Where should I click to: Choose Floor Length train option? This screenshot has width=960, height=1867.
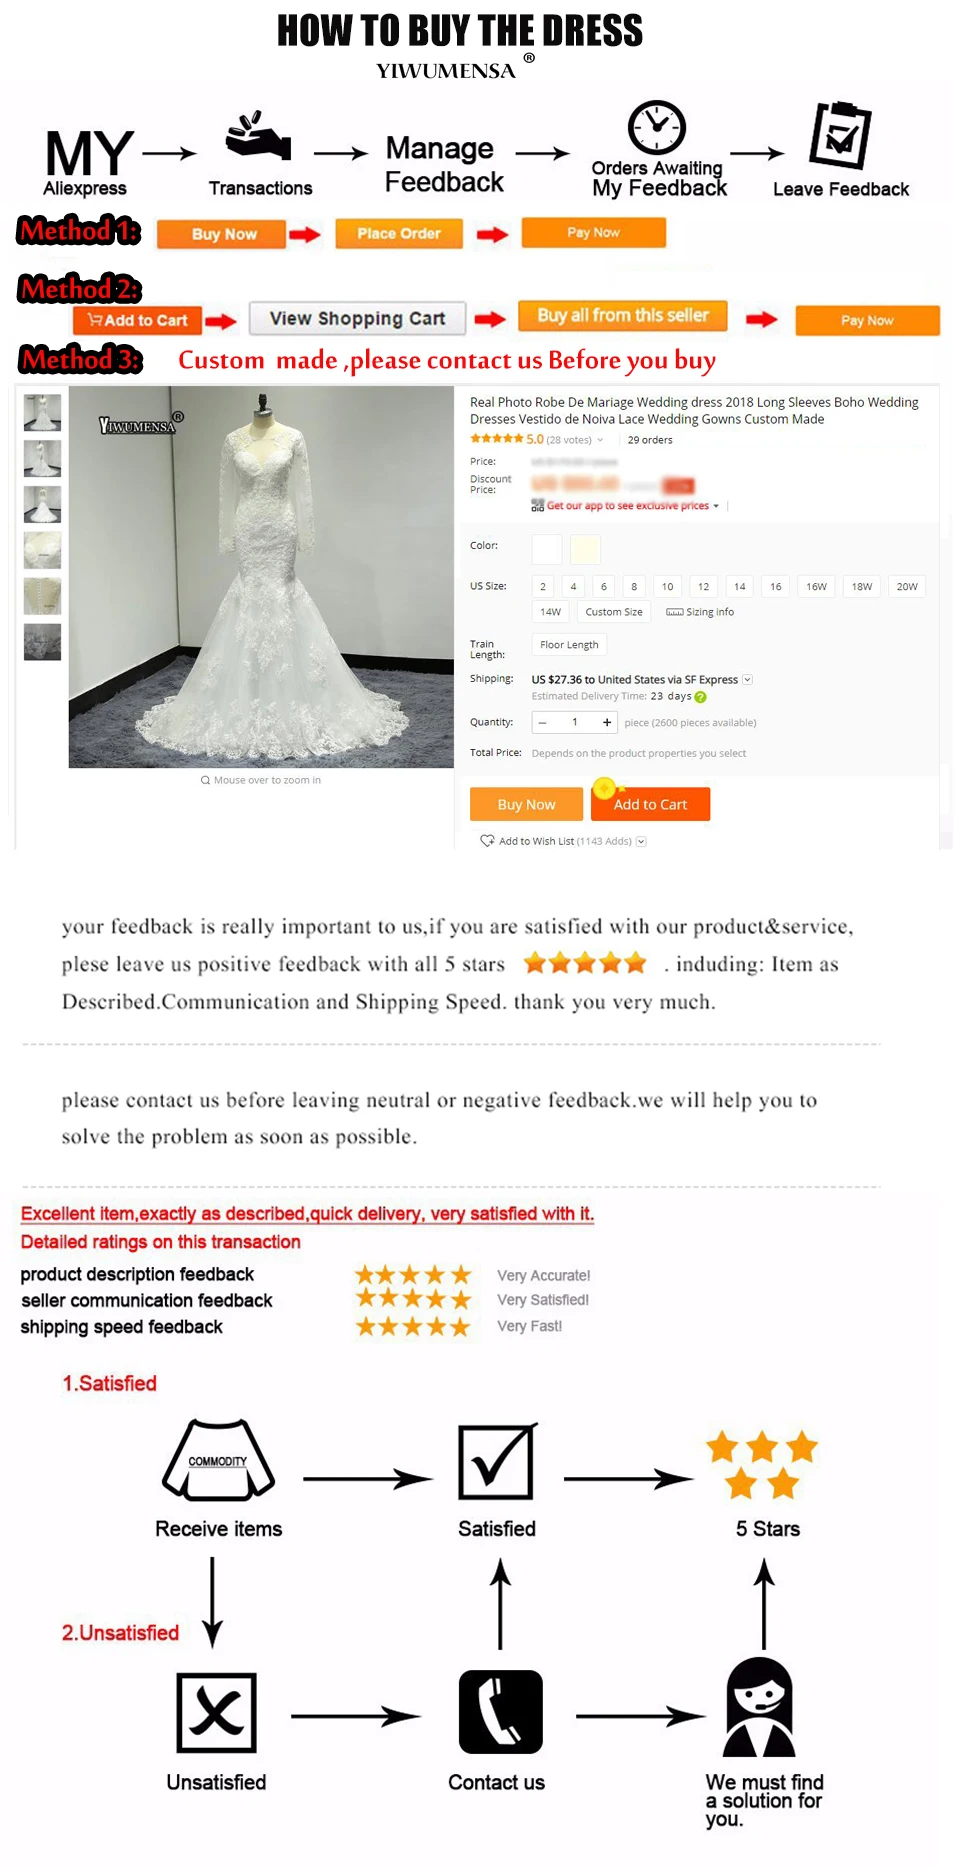tap(569, 645)
